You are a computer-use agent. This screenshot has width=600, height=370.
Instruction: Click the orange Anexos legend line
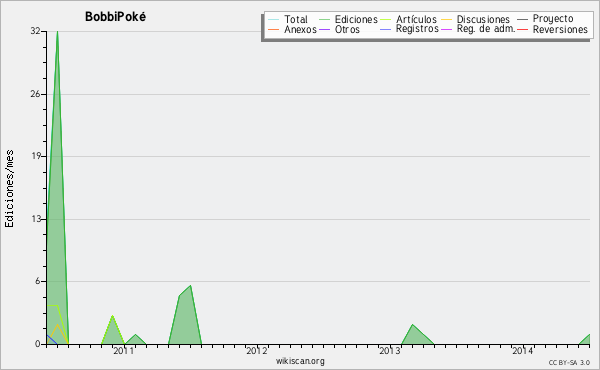[x=274, y=29]
